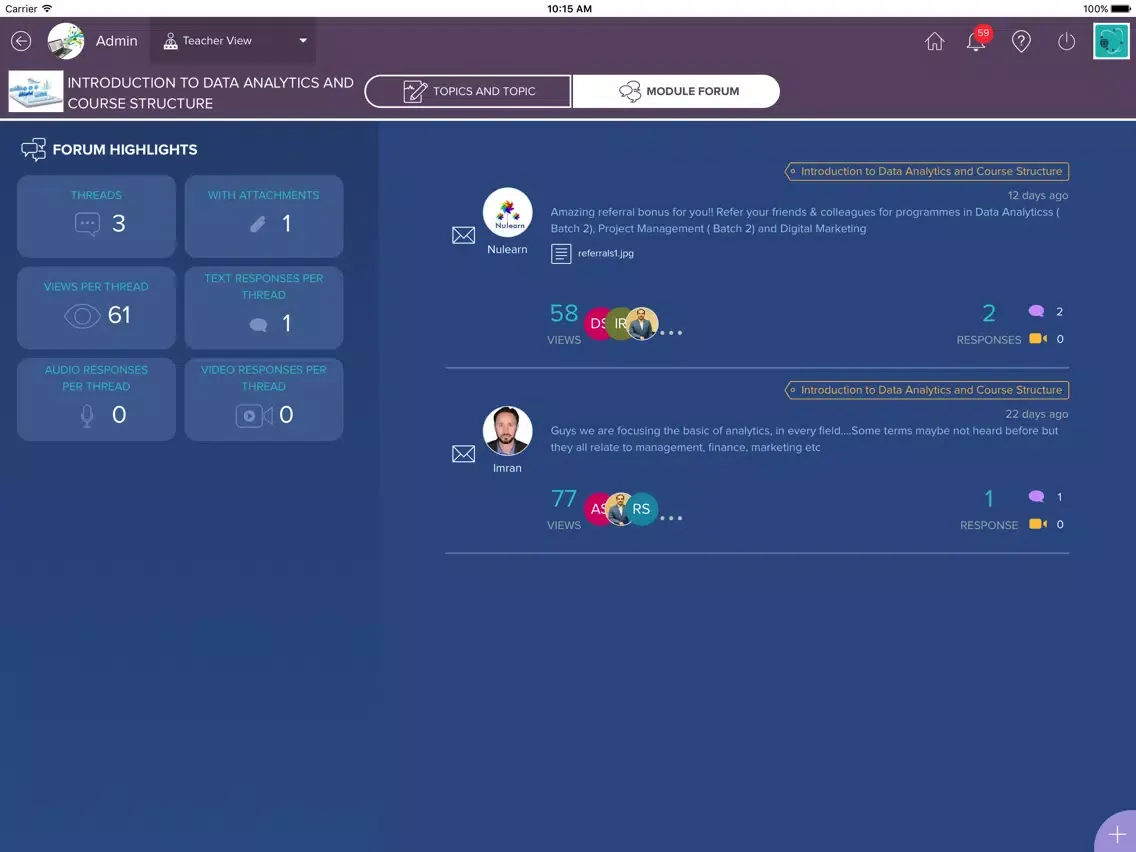Click video reply icon on Nulearn thread
The image size is (1136, 852).
pyautogui.click(x=1037, y=338)
